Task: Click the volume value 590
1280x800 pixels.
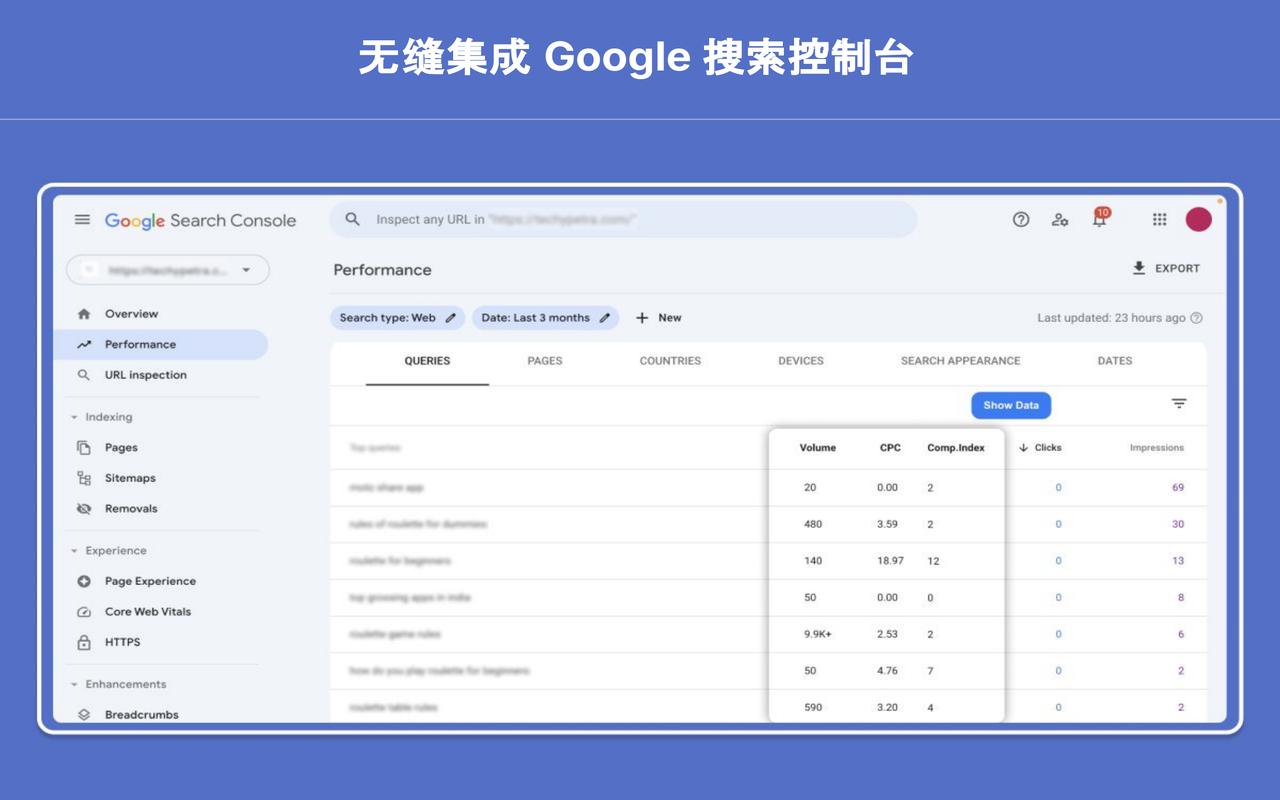Action: [813, 708]
